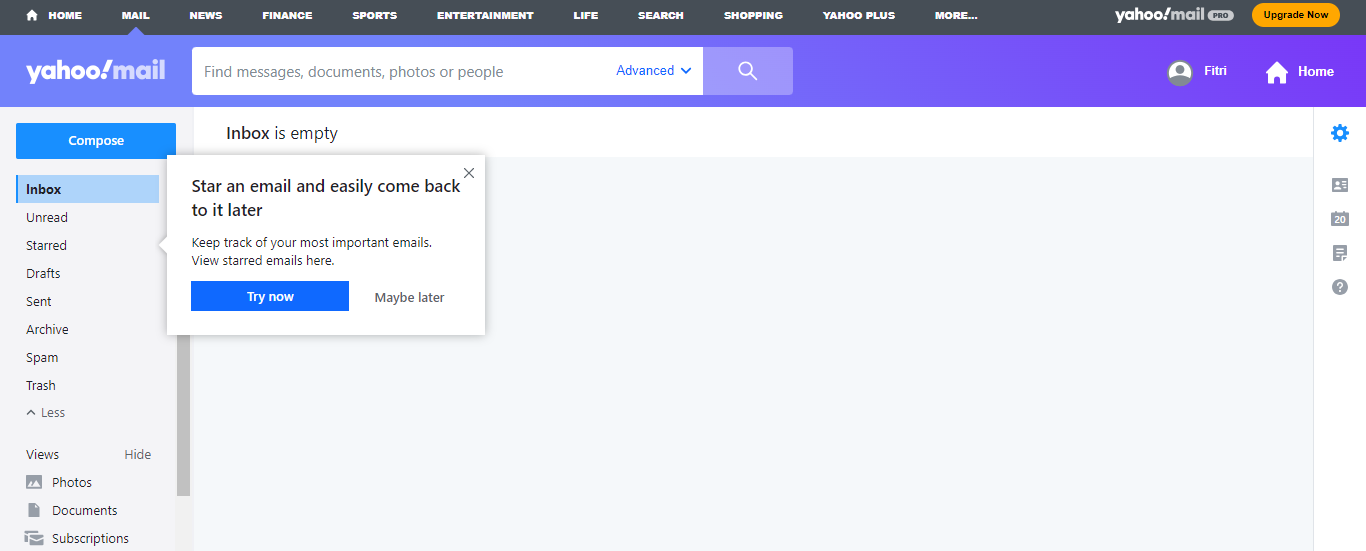Screen dimensions: 1366x551
Task: Open Documents view
Action: (71, 510)
